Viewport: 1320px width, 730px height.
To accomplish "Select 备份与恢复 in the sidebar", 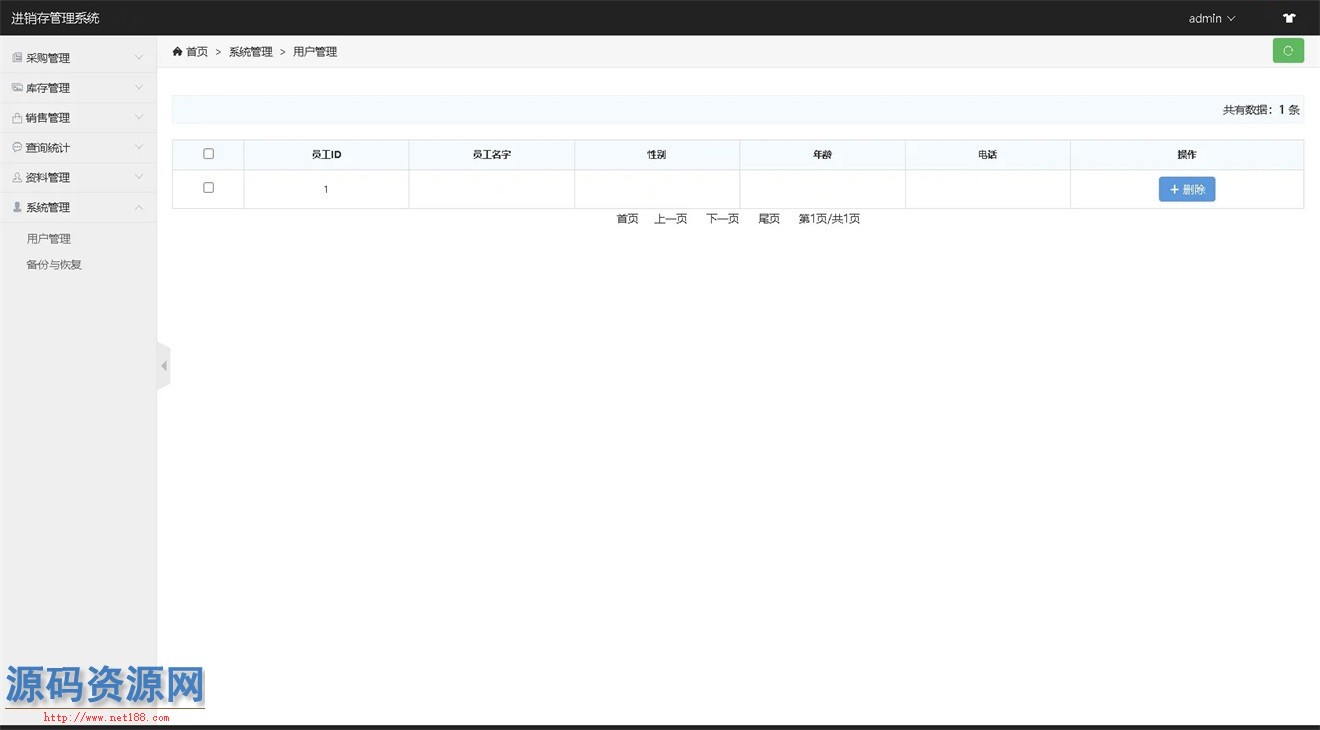I will pyautogui.click(x=54, y=265).
